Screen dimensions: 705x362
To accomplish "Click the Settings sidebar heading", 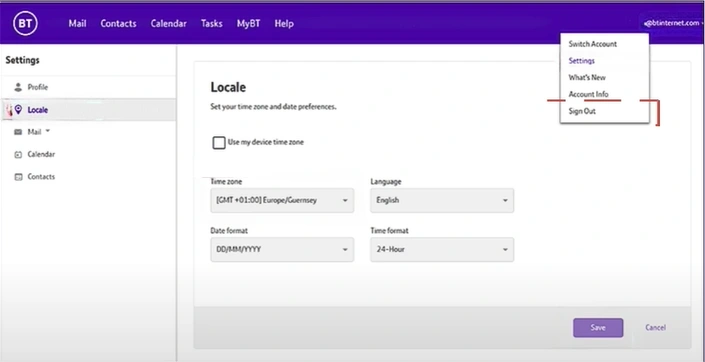I will pos(22,60).
